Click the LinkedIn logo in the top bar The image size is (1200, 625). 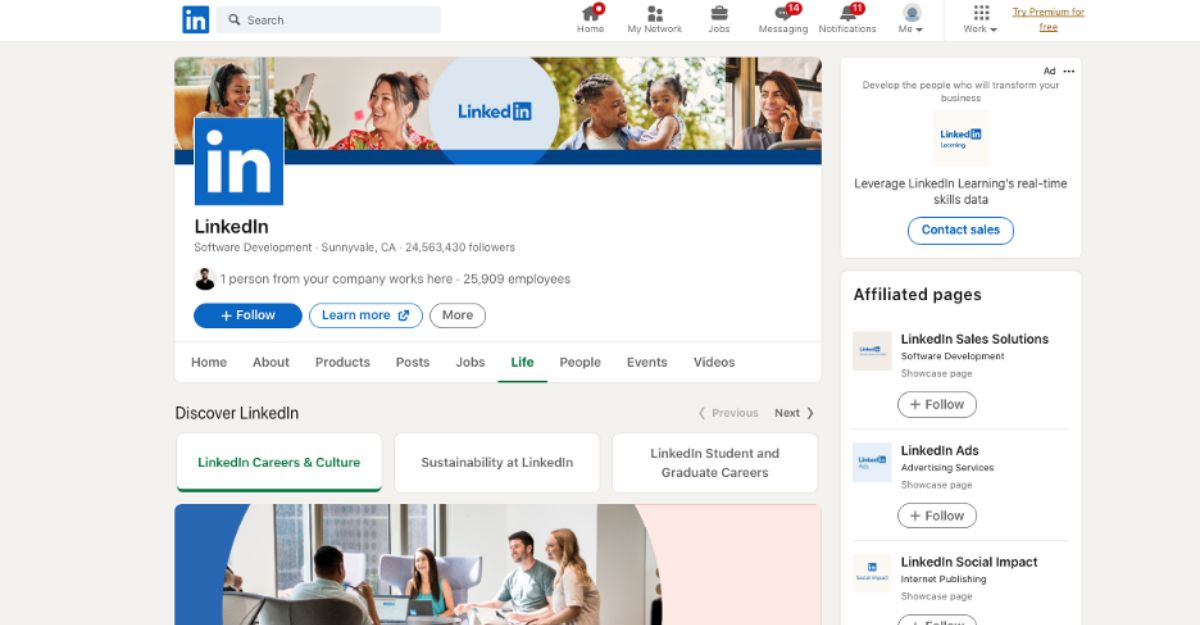click(195, 19)
